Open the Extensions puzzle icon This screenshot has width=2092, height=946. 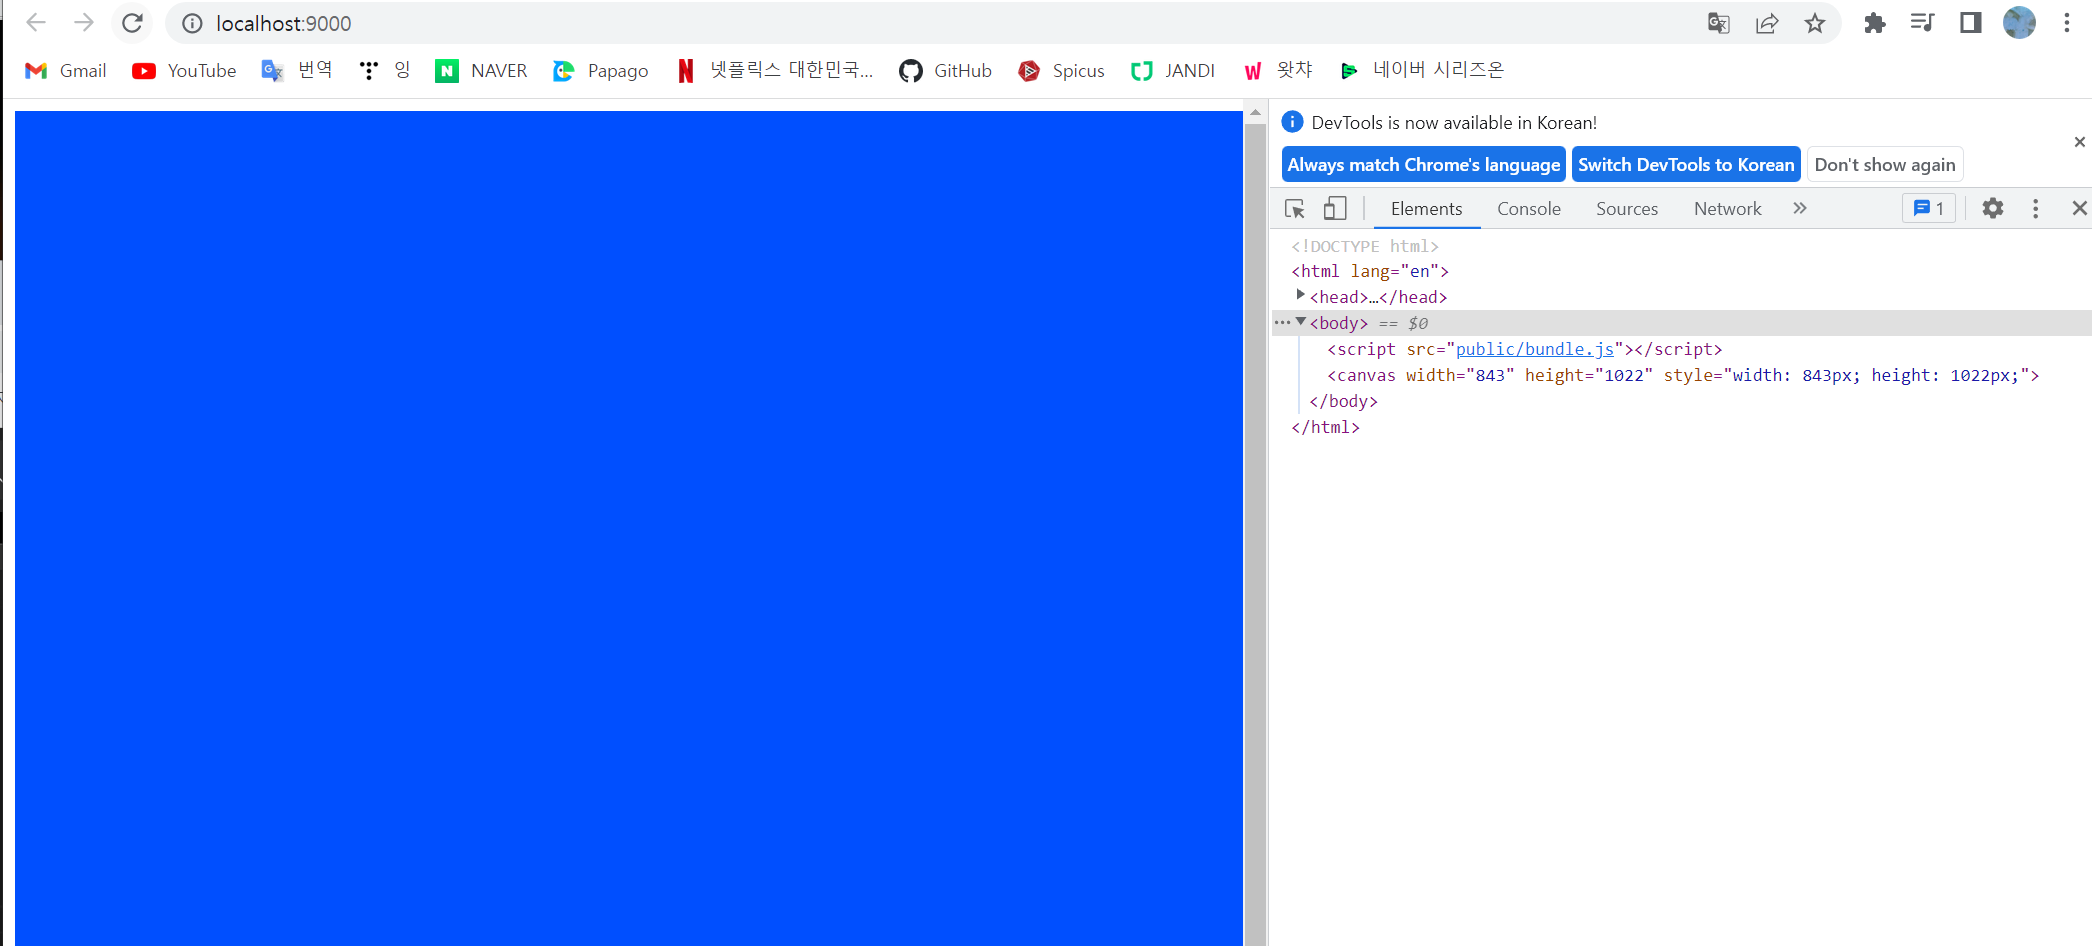(1875, 23)
